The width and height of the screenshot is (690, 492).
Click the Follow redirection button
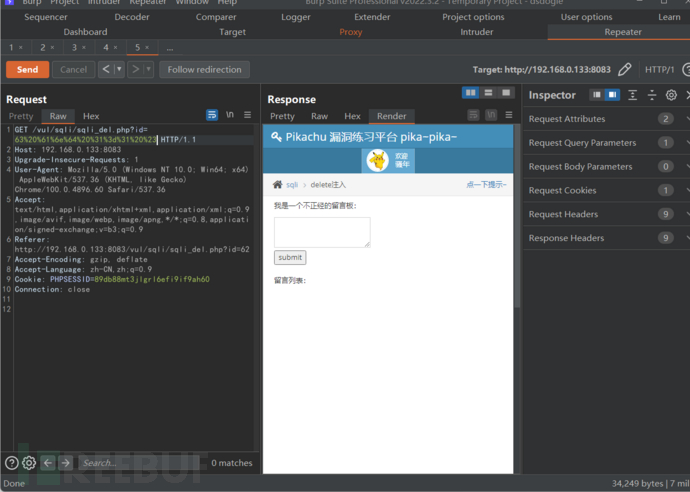(x=204, y=70)
